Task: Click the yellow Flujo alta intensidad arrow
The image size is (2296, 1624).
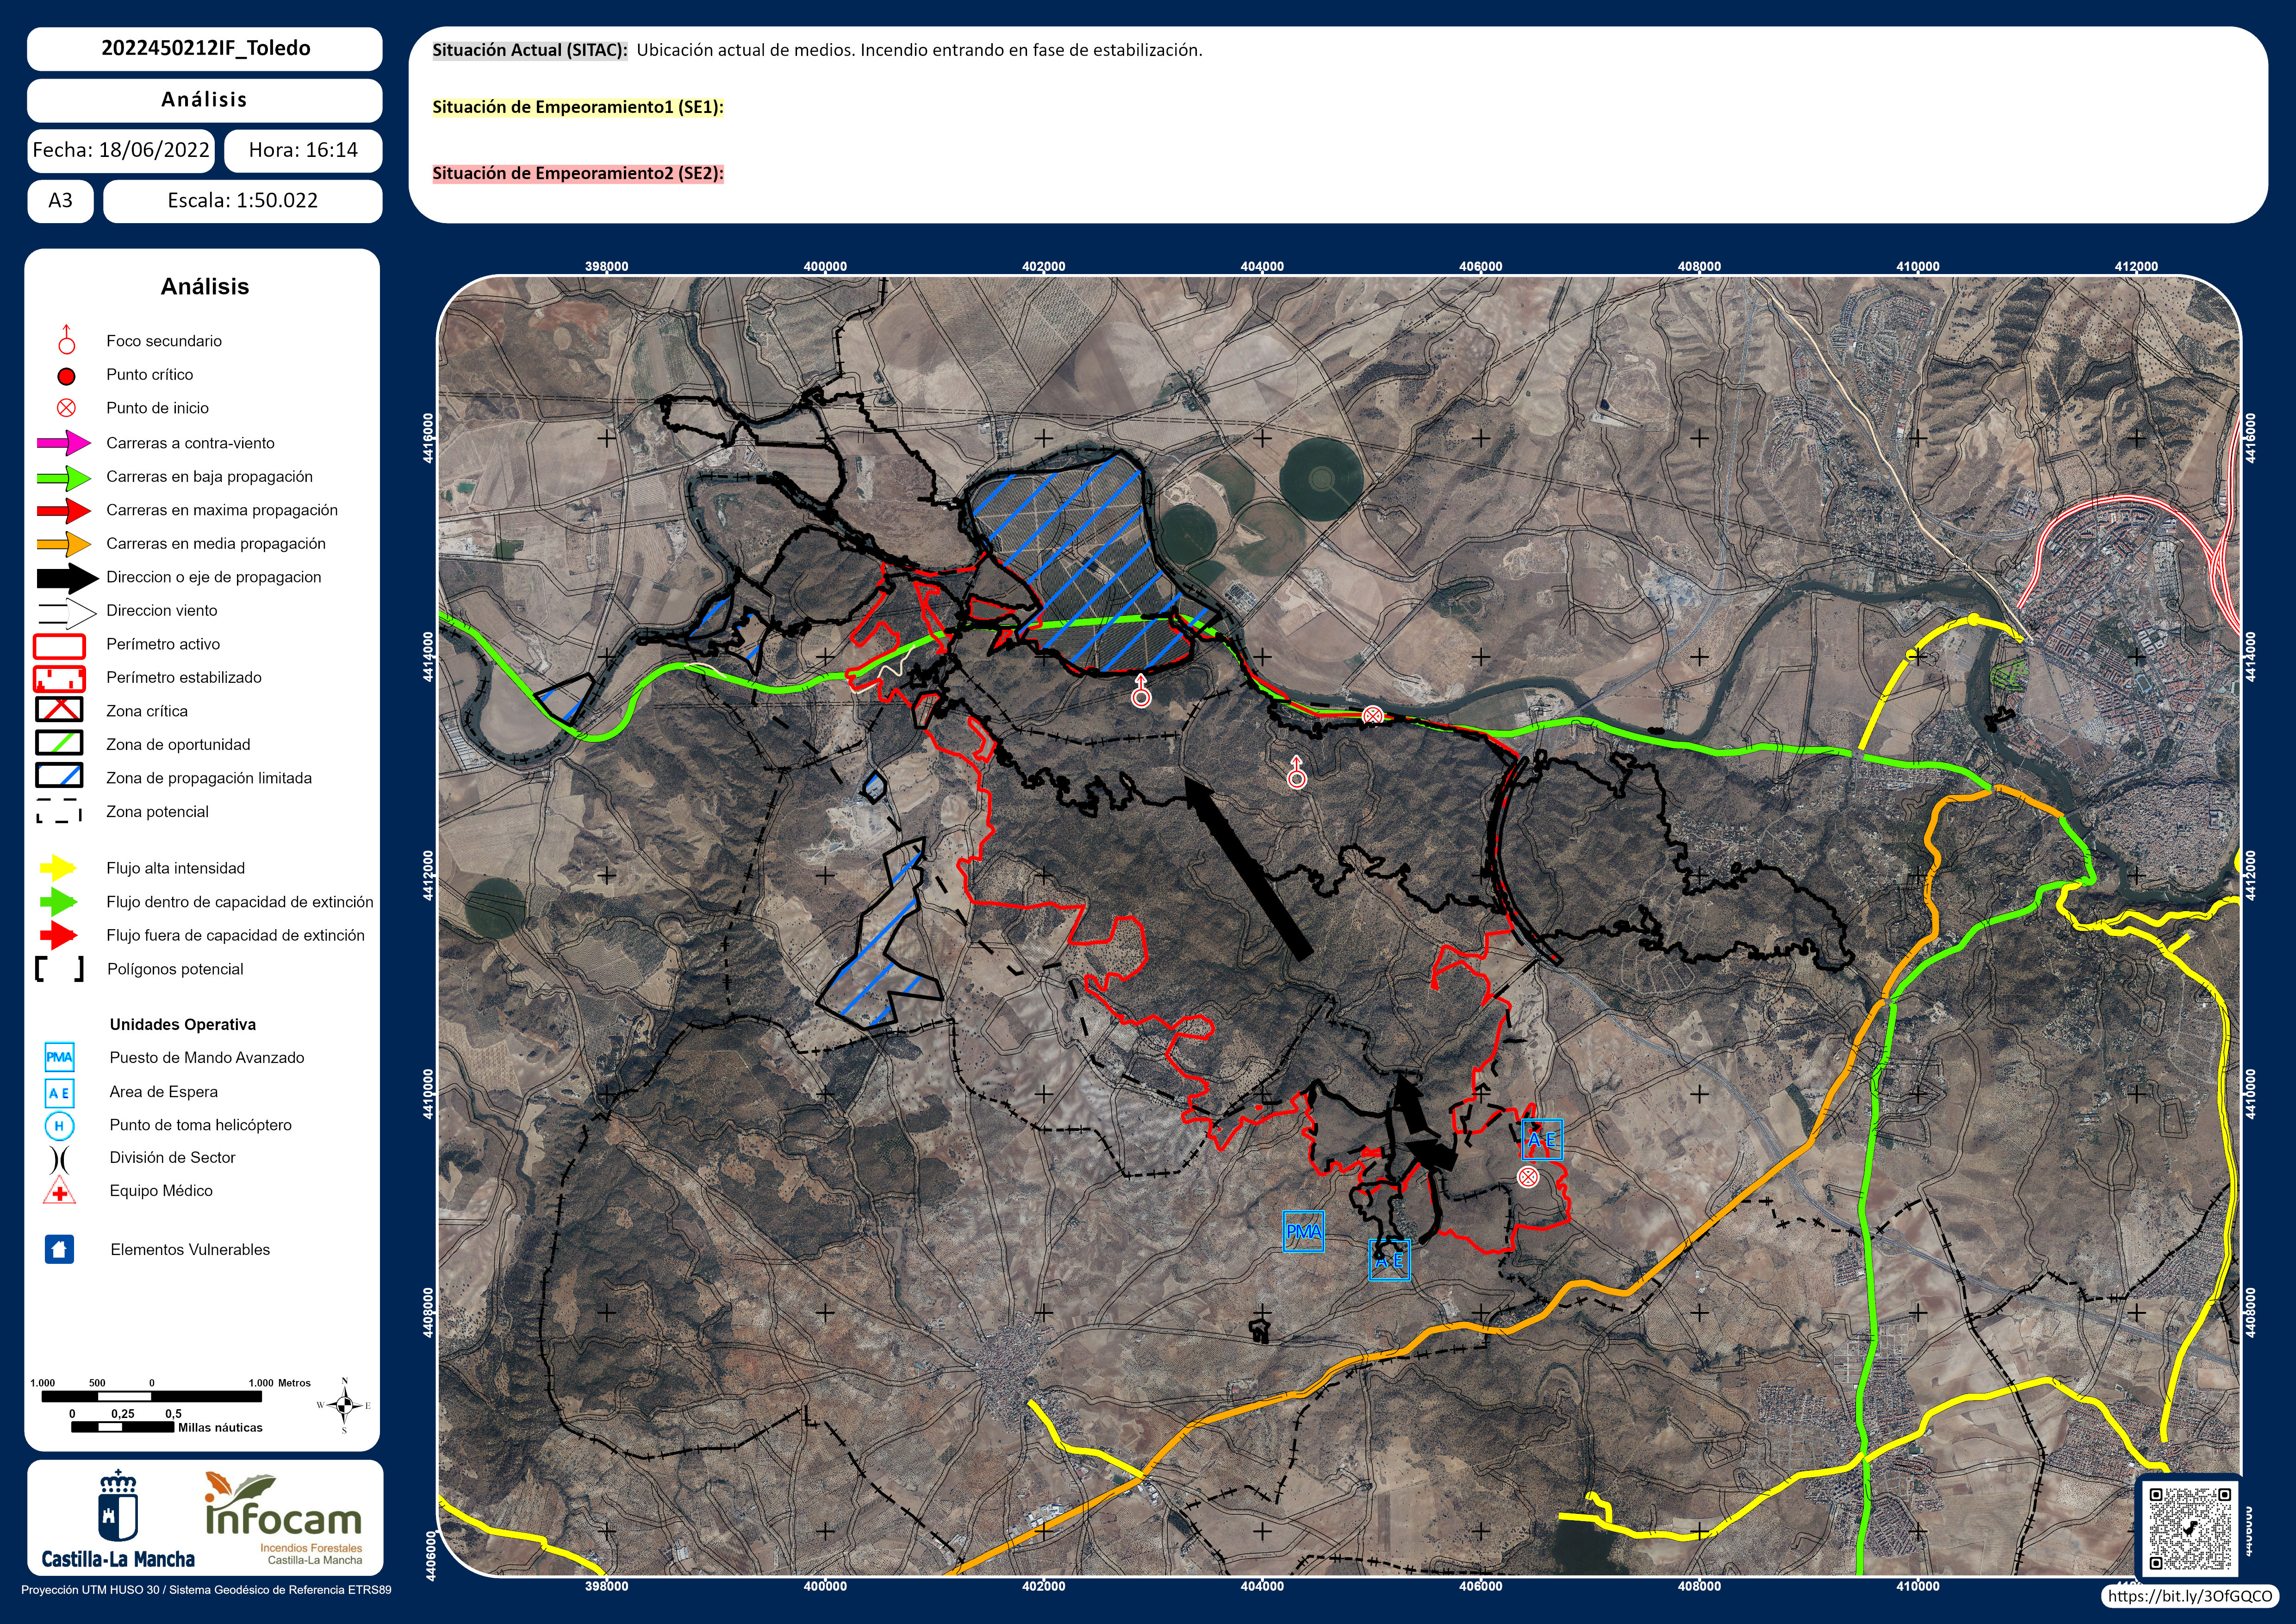Action: coord(59,868)
